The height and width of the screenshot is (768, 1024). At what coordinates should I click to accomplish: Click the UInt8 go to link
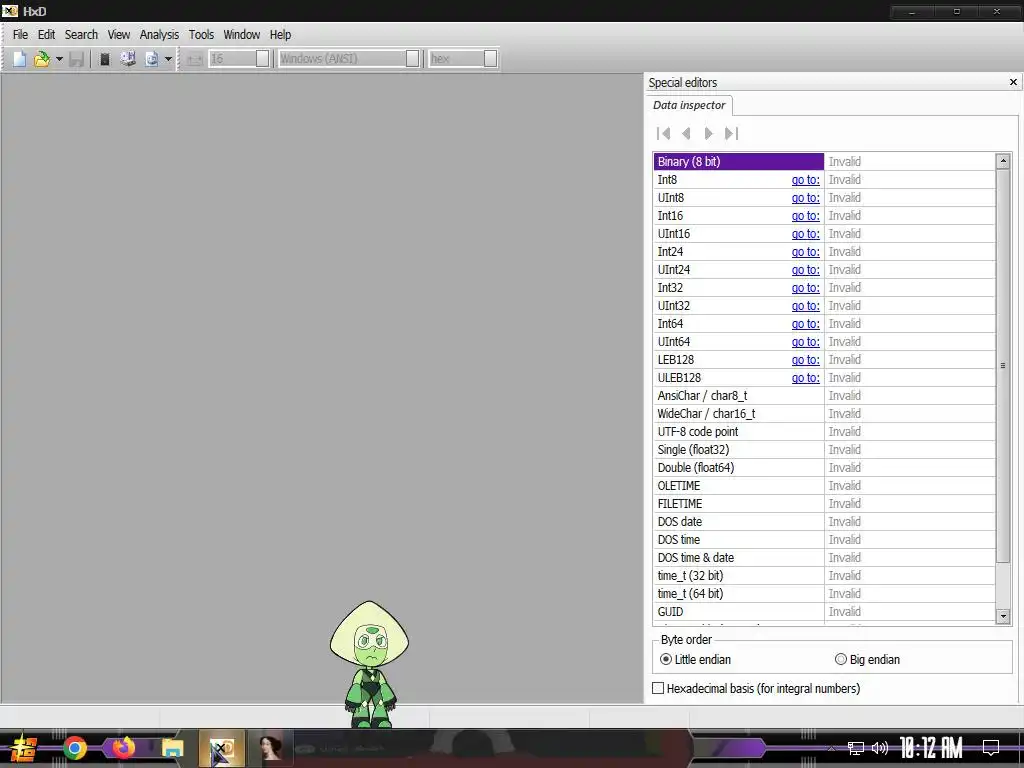coord(805,198)
